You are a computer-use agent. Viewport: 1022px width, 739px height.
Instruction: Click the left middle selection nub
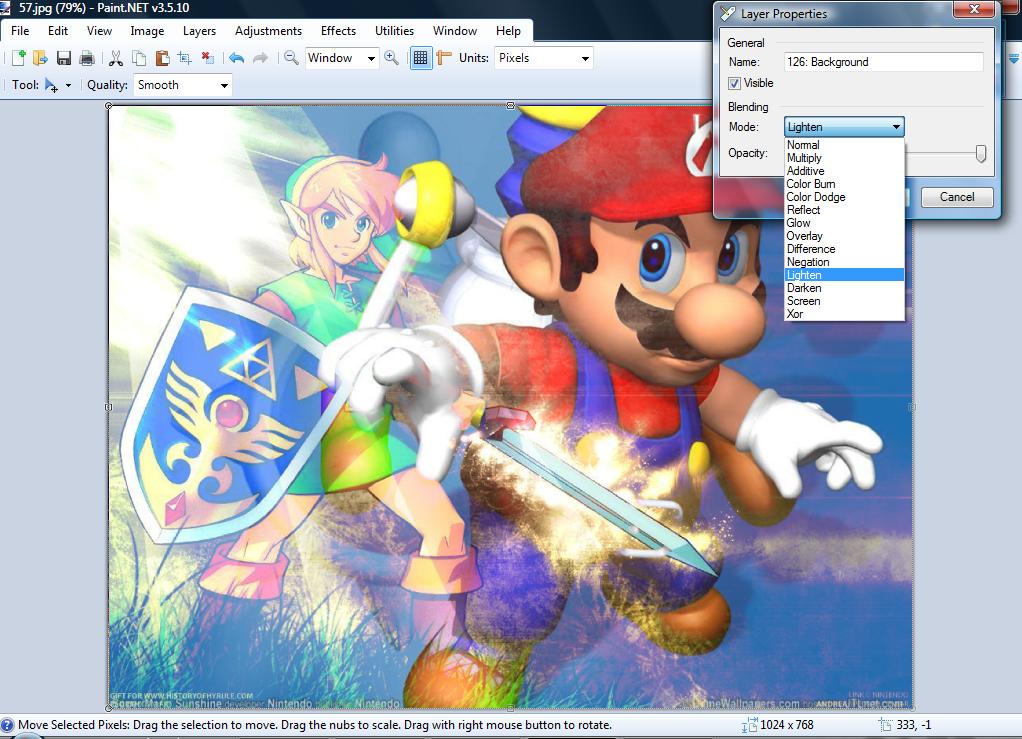tap(109, 407)
